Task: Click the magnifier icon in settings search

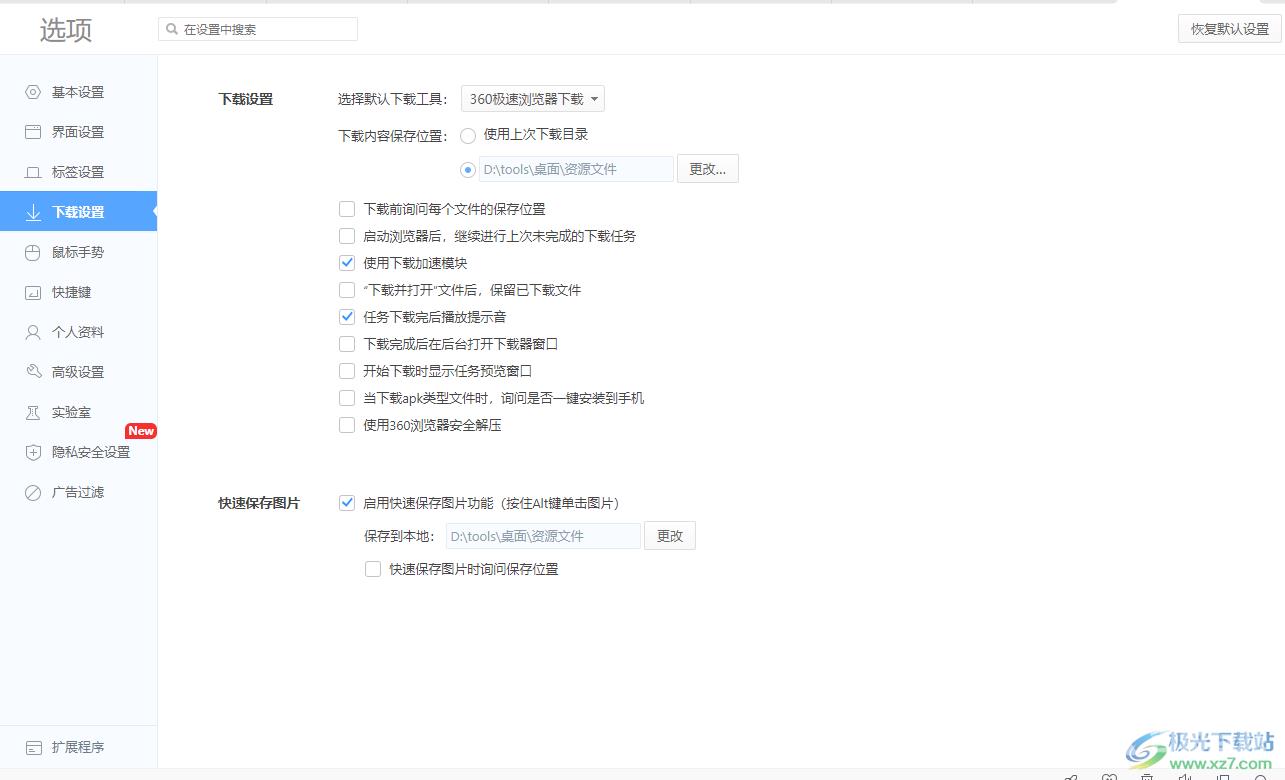Action: pos(172,29)
